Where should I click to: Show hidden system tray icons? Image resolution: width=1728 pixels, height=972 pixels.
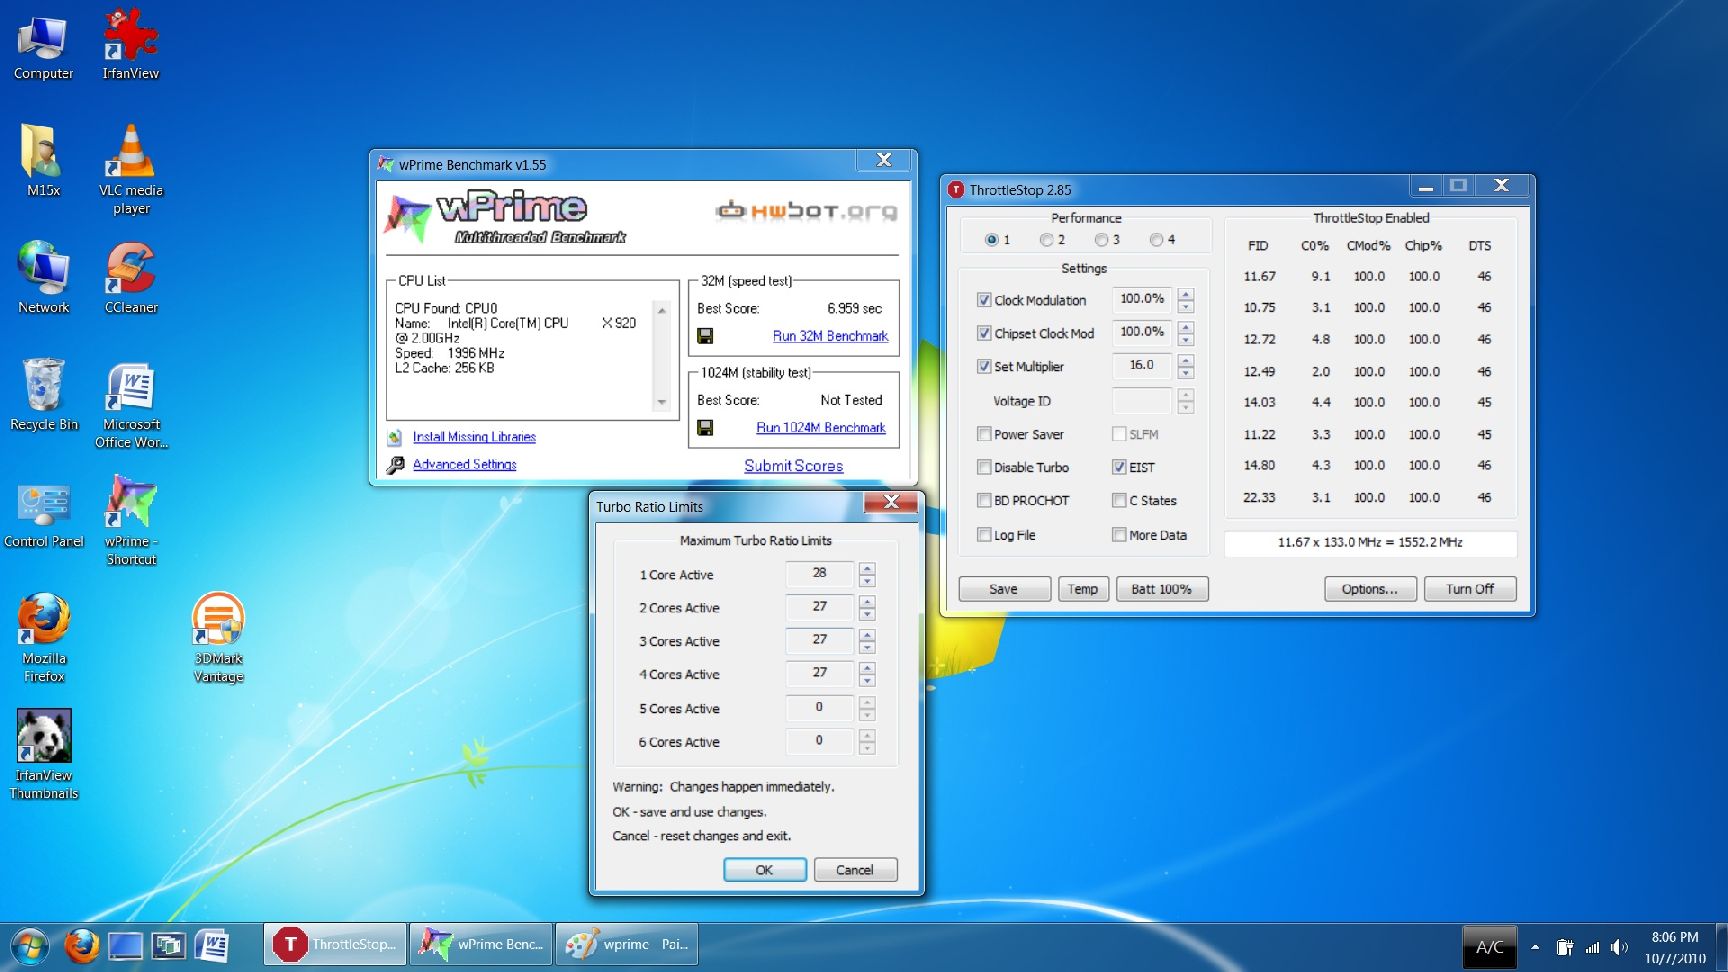pos(1535,947)
